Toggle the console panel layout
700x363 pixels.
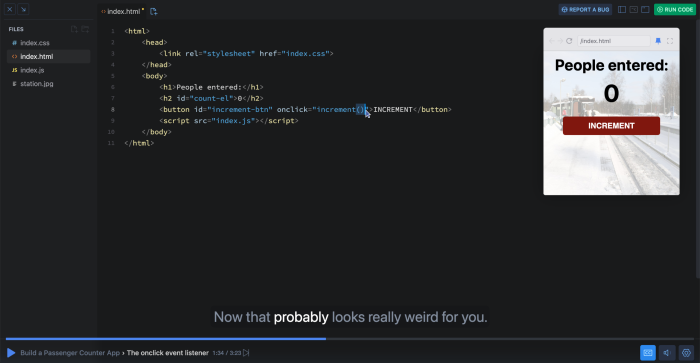(633, 9)
